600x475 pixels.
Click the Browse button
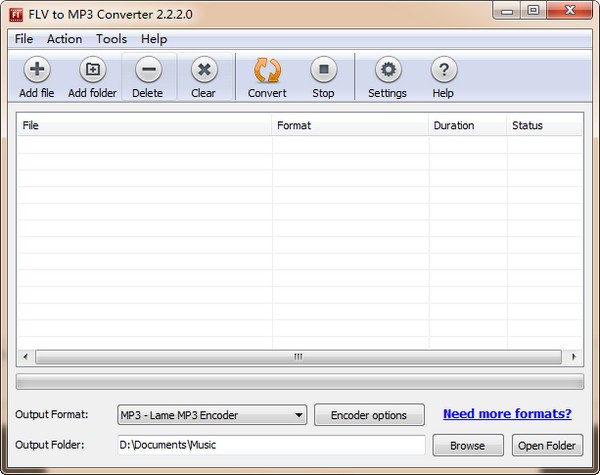click(x=468, y=446)
